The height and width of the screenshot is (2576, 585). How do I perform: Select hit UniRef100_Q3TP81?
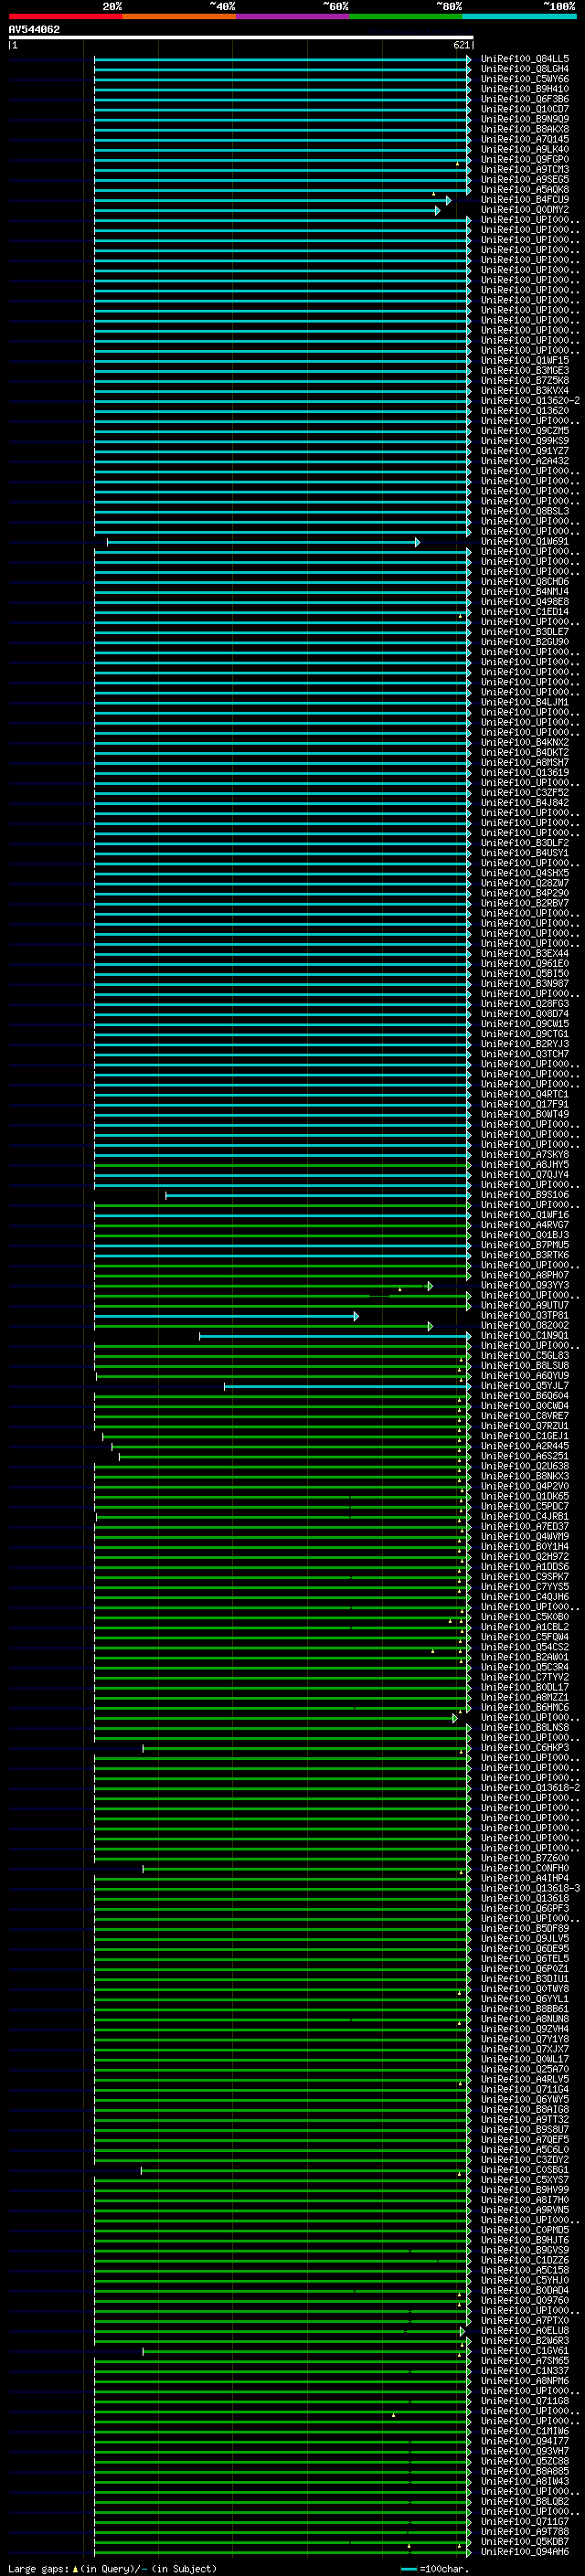[x=525, y=1315]
